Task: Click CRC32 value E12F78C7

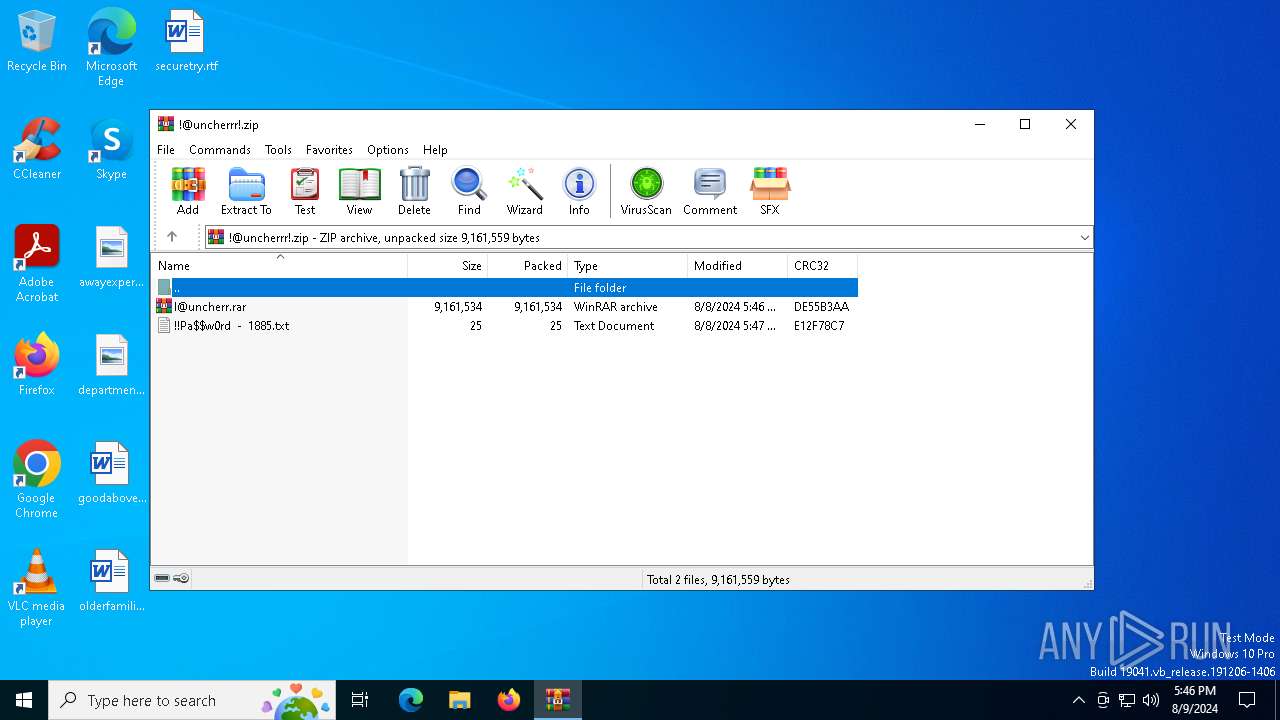Action: pyautogui.click(x=819, y=326)
